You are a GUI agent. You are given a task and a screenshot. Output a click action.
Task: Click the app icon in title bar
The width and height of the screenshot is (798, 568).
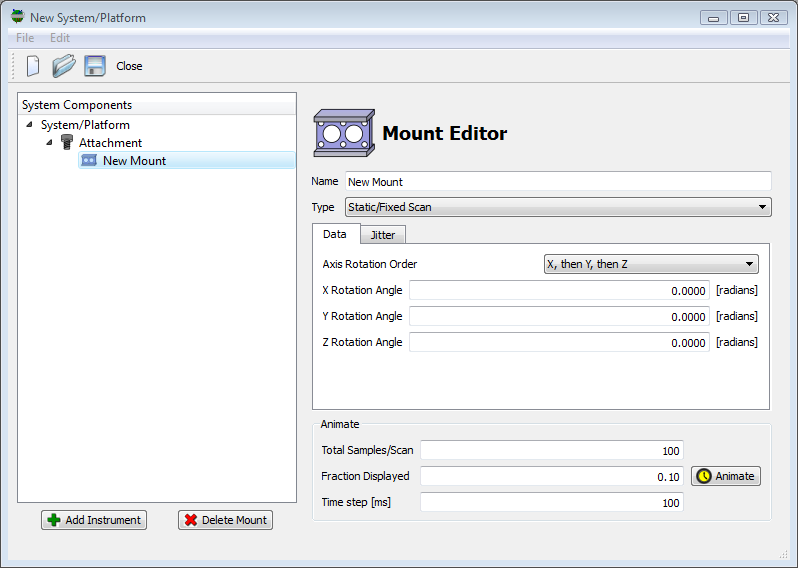17,17
